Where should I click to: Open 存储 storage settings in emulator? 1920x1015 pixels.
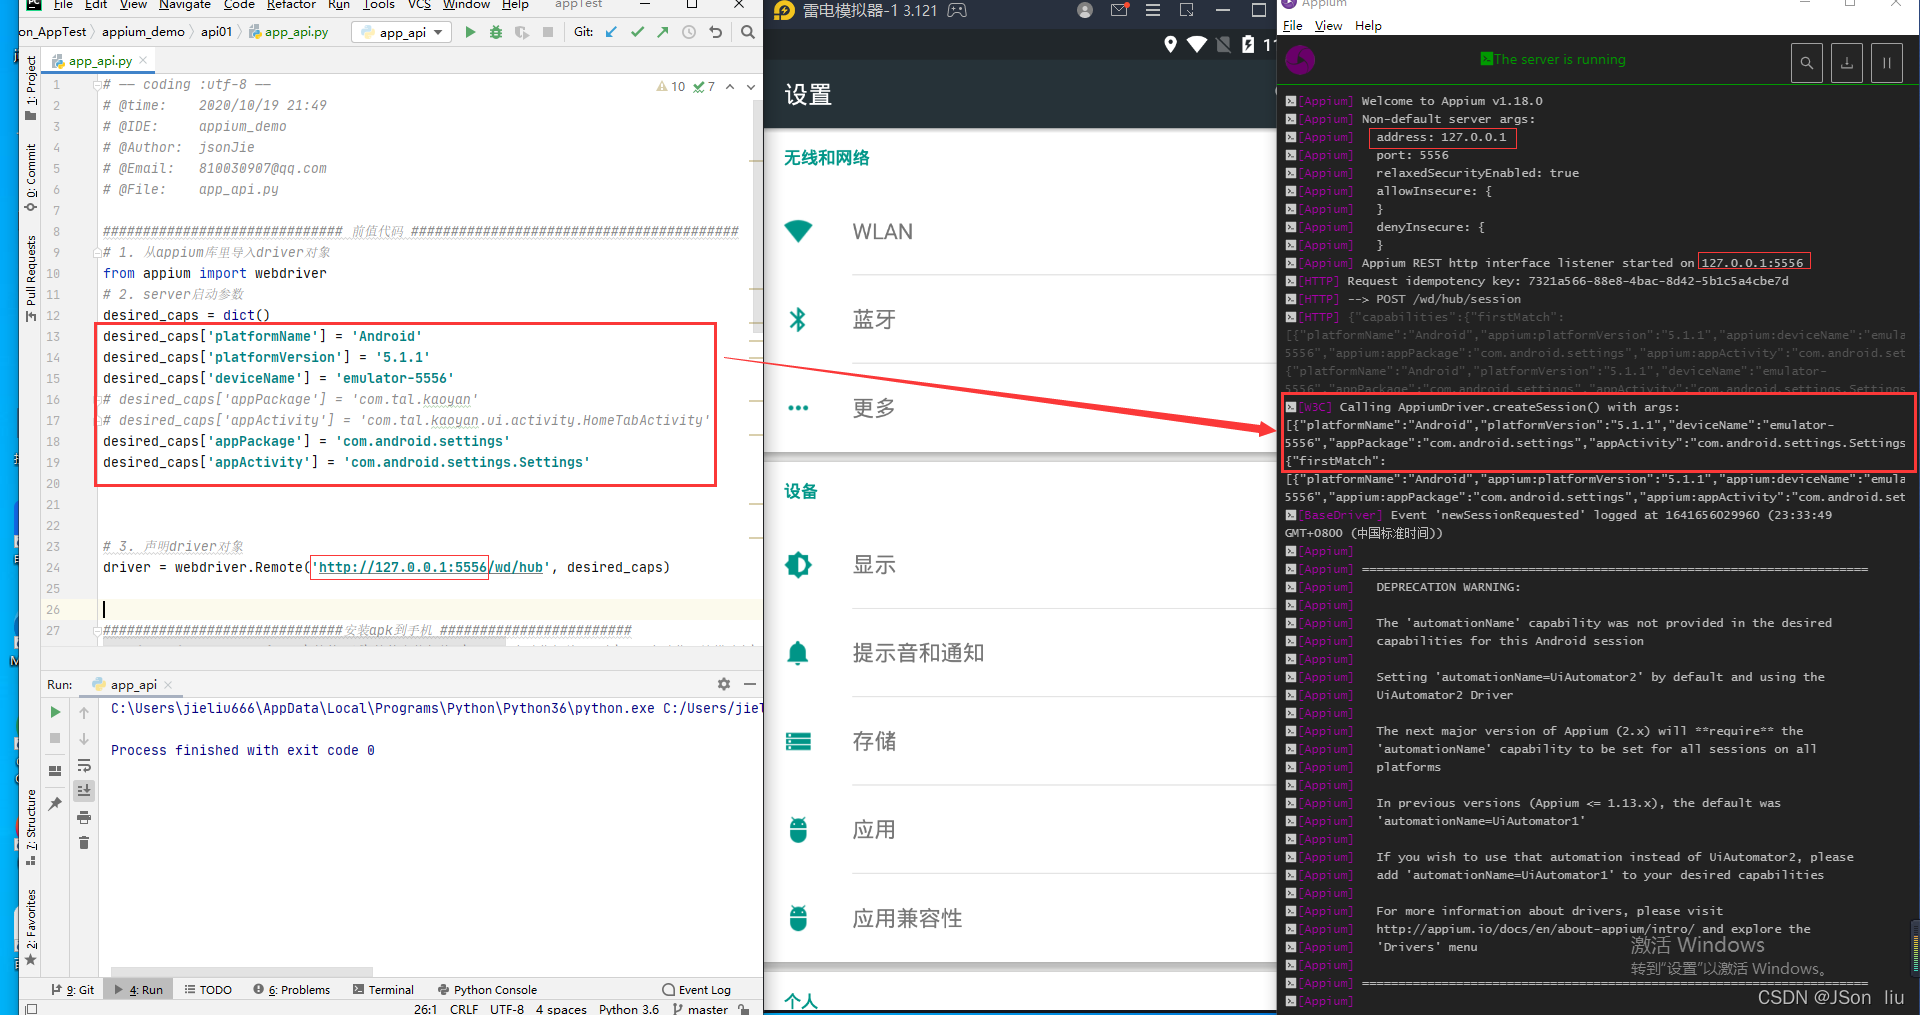coord(1020,741)
